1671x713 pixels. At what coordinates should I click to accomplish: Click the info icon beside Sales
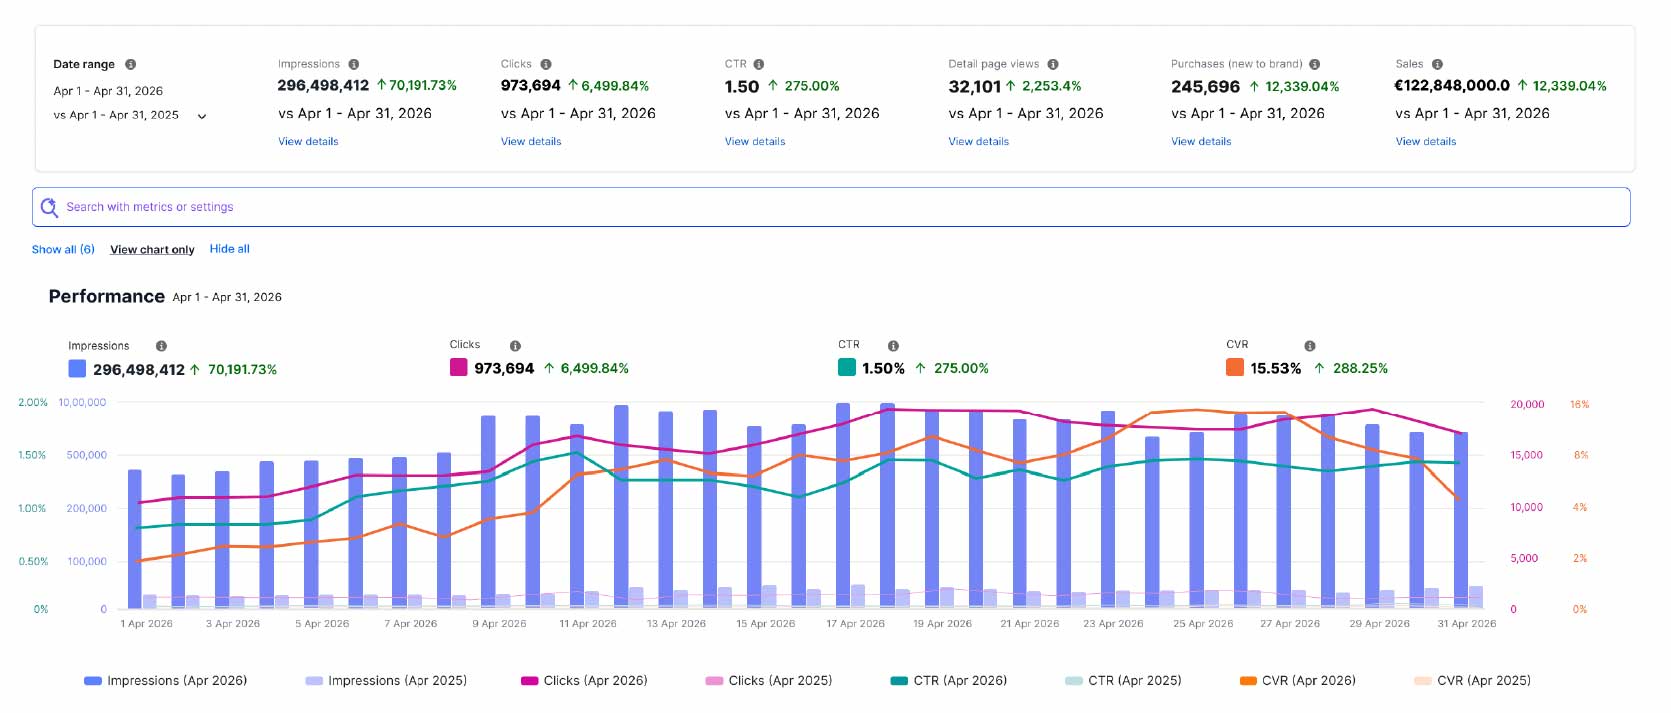click(x=1437, y=64)
